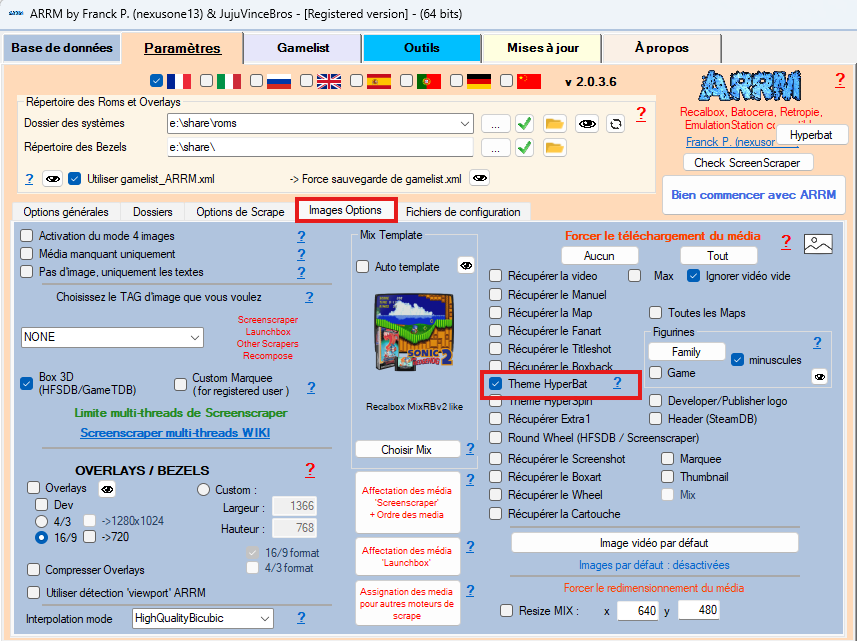The image size is (857, 641).
Task: Click the Resize MIX width field
Action: click(636, 610)
